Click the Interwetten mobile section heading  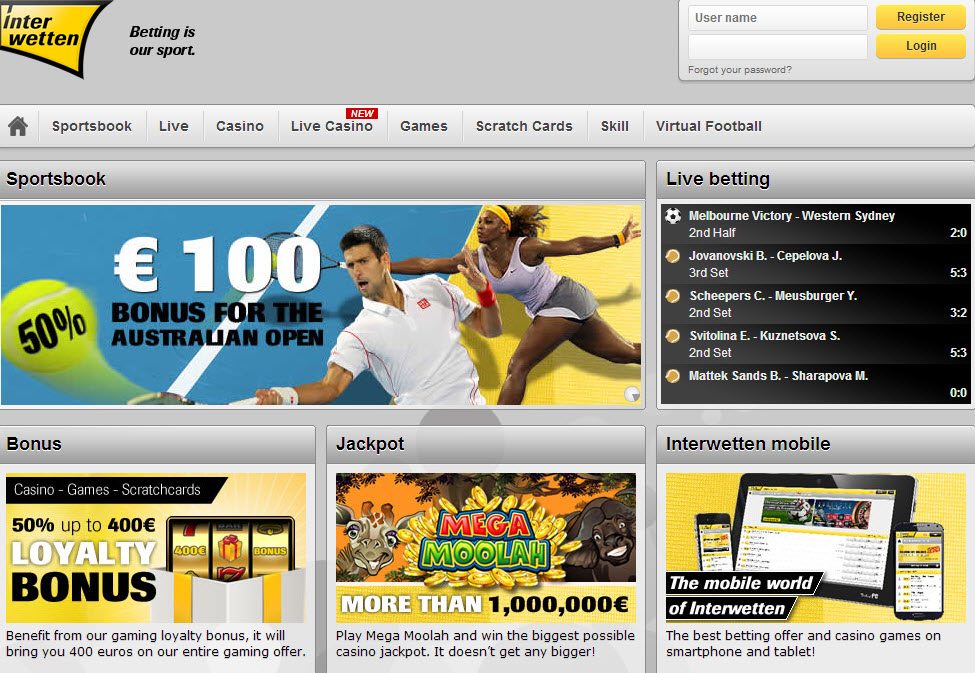748,444
